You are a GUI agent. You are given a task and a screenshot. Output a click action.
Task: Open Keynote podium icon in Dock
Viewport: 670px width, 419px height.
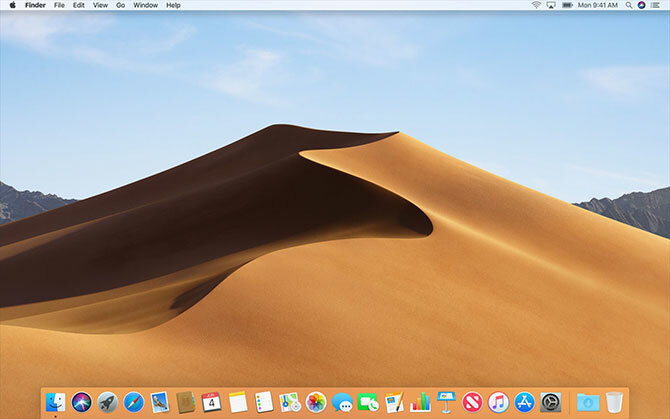(x=447, y=402)
